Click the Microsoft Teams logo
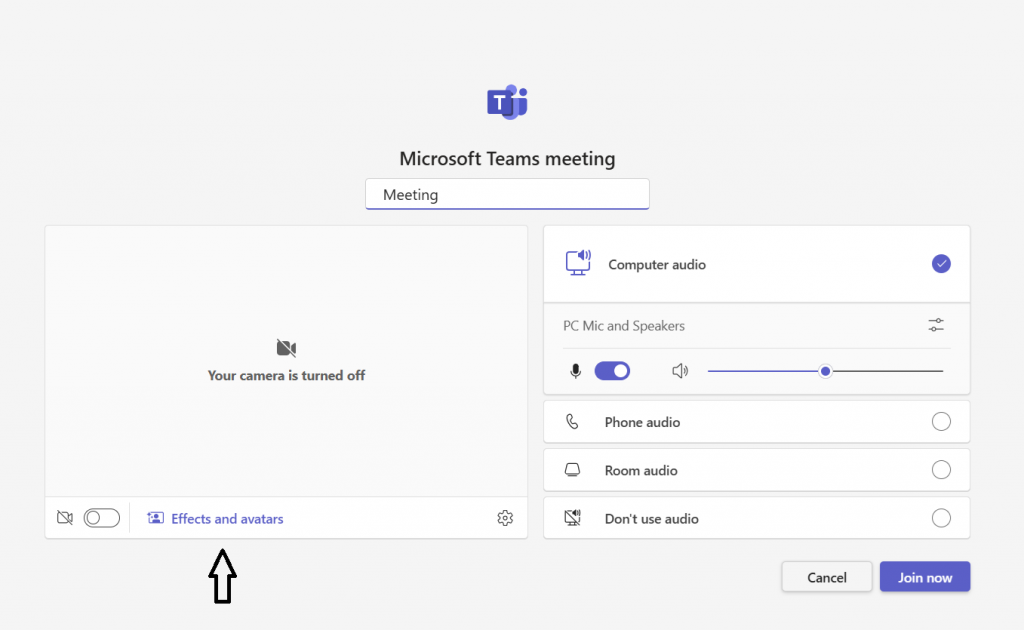Image resolution: width=1024 pixels, height=630 pixels. (507, 102)
